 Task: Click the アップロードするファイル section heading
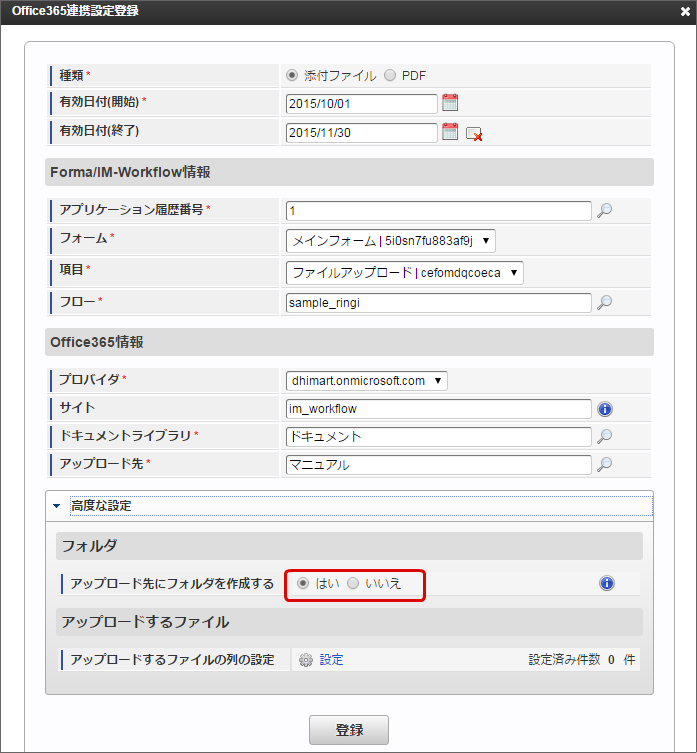point(349,622)
